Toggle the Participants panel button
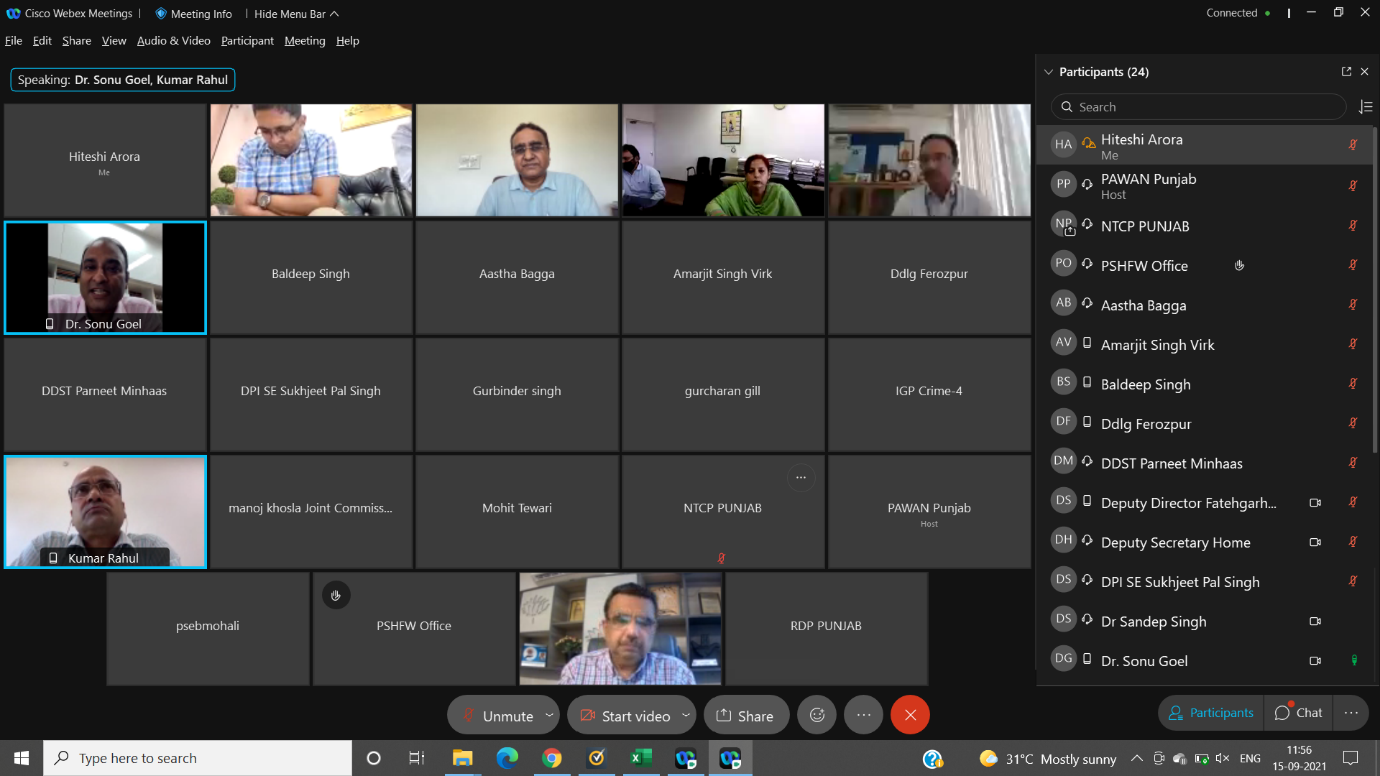 click(1211, 713)
